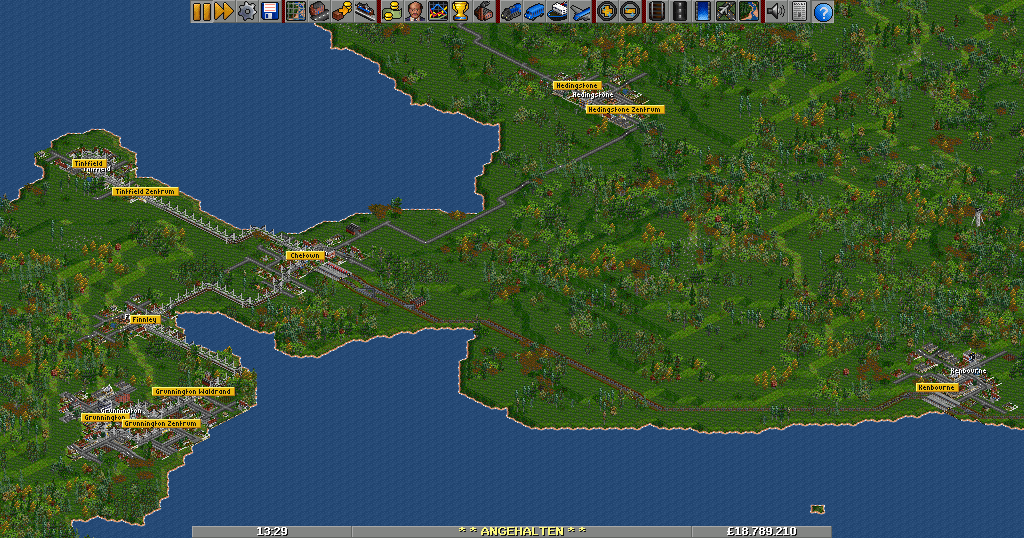The image size is (1024, 538).
Task: Click the zoom in magnifier
Action: tap(606, 12)
